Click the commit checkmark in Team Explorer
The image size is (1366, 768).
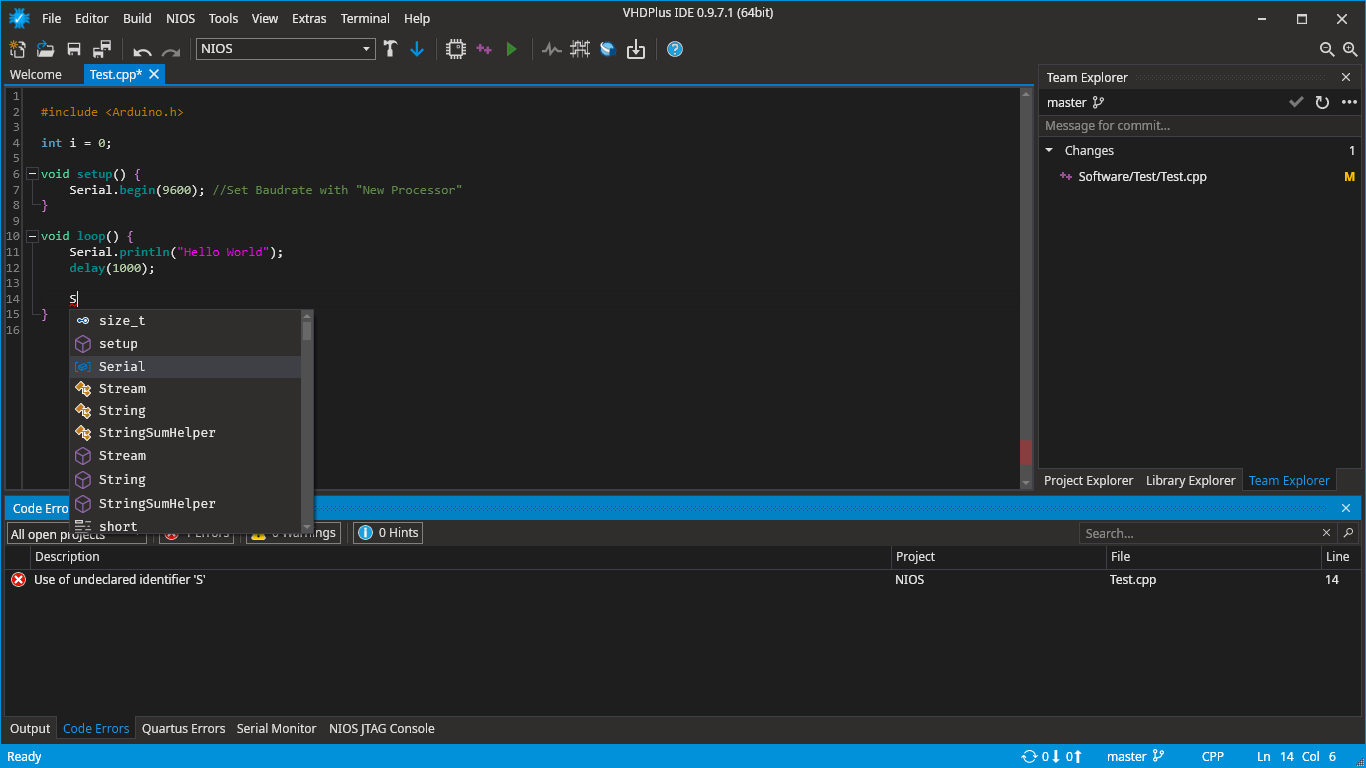(x=1296, y=102)
